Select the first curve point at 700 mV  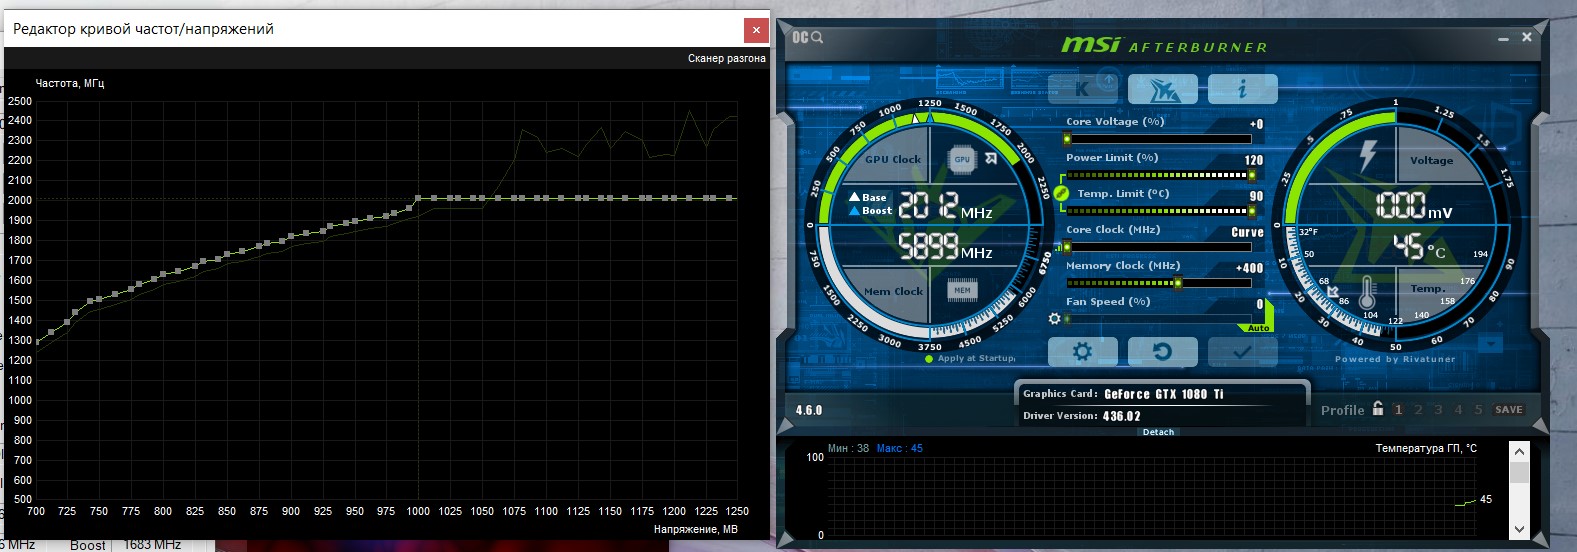(x=36, y=343)
